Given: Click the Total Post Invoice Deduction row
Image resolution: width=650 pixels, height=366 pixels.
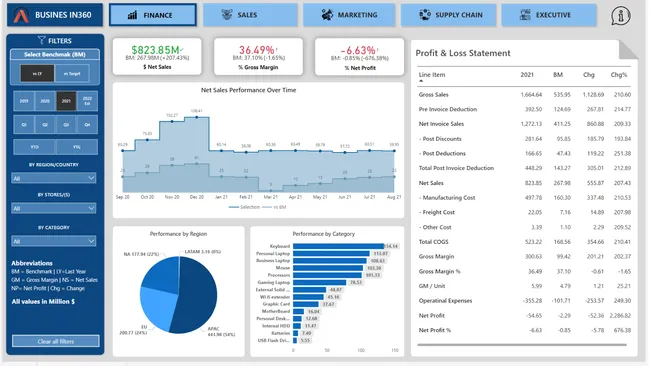Looking at the screenshot, I should coord(524,168).
